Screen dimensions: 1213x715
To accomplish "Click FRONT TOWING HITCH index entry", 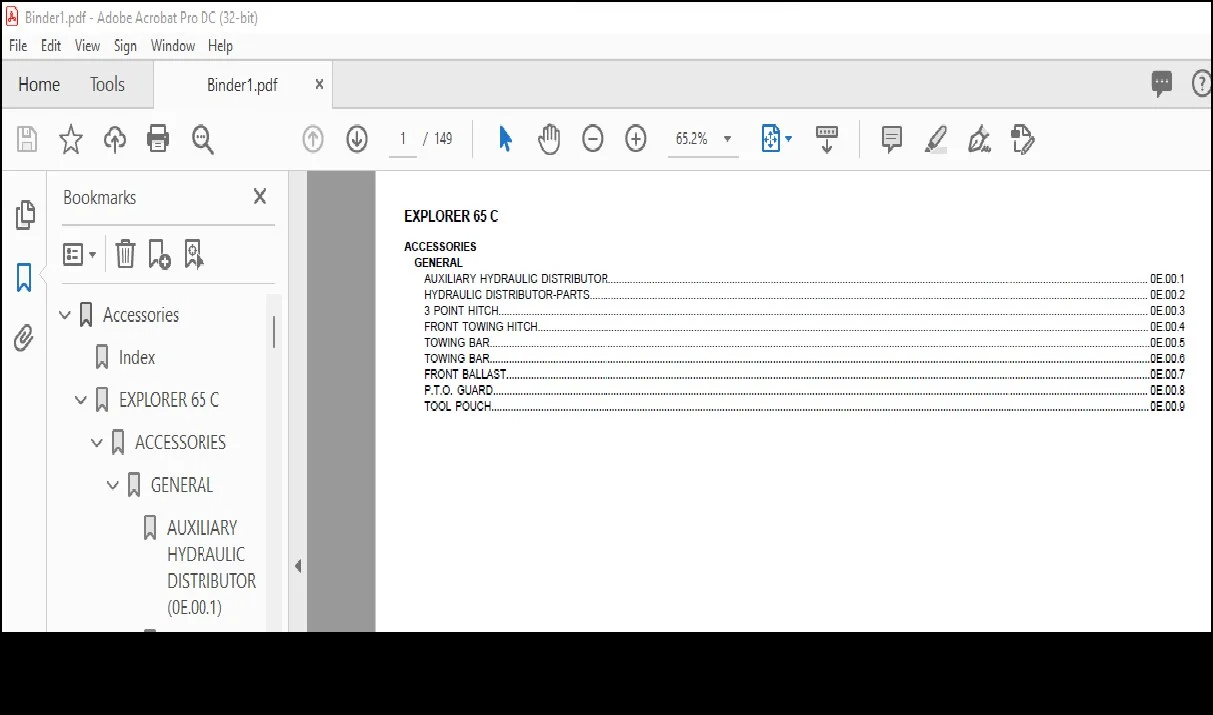I will [x=481, y=327].
